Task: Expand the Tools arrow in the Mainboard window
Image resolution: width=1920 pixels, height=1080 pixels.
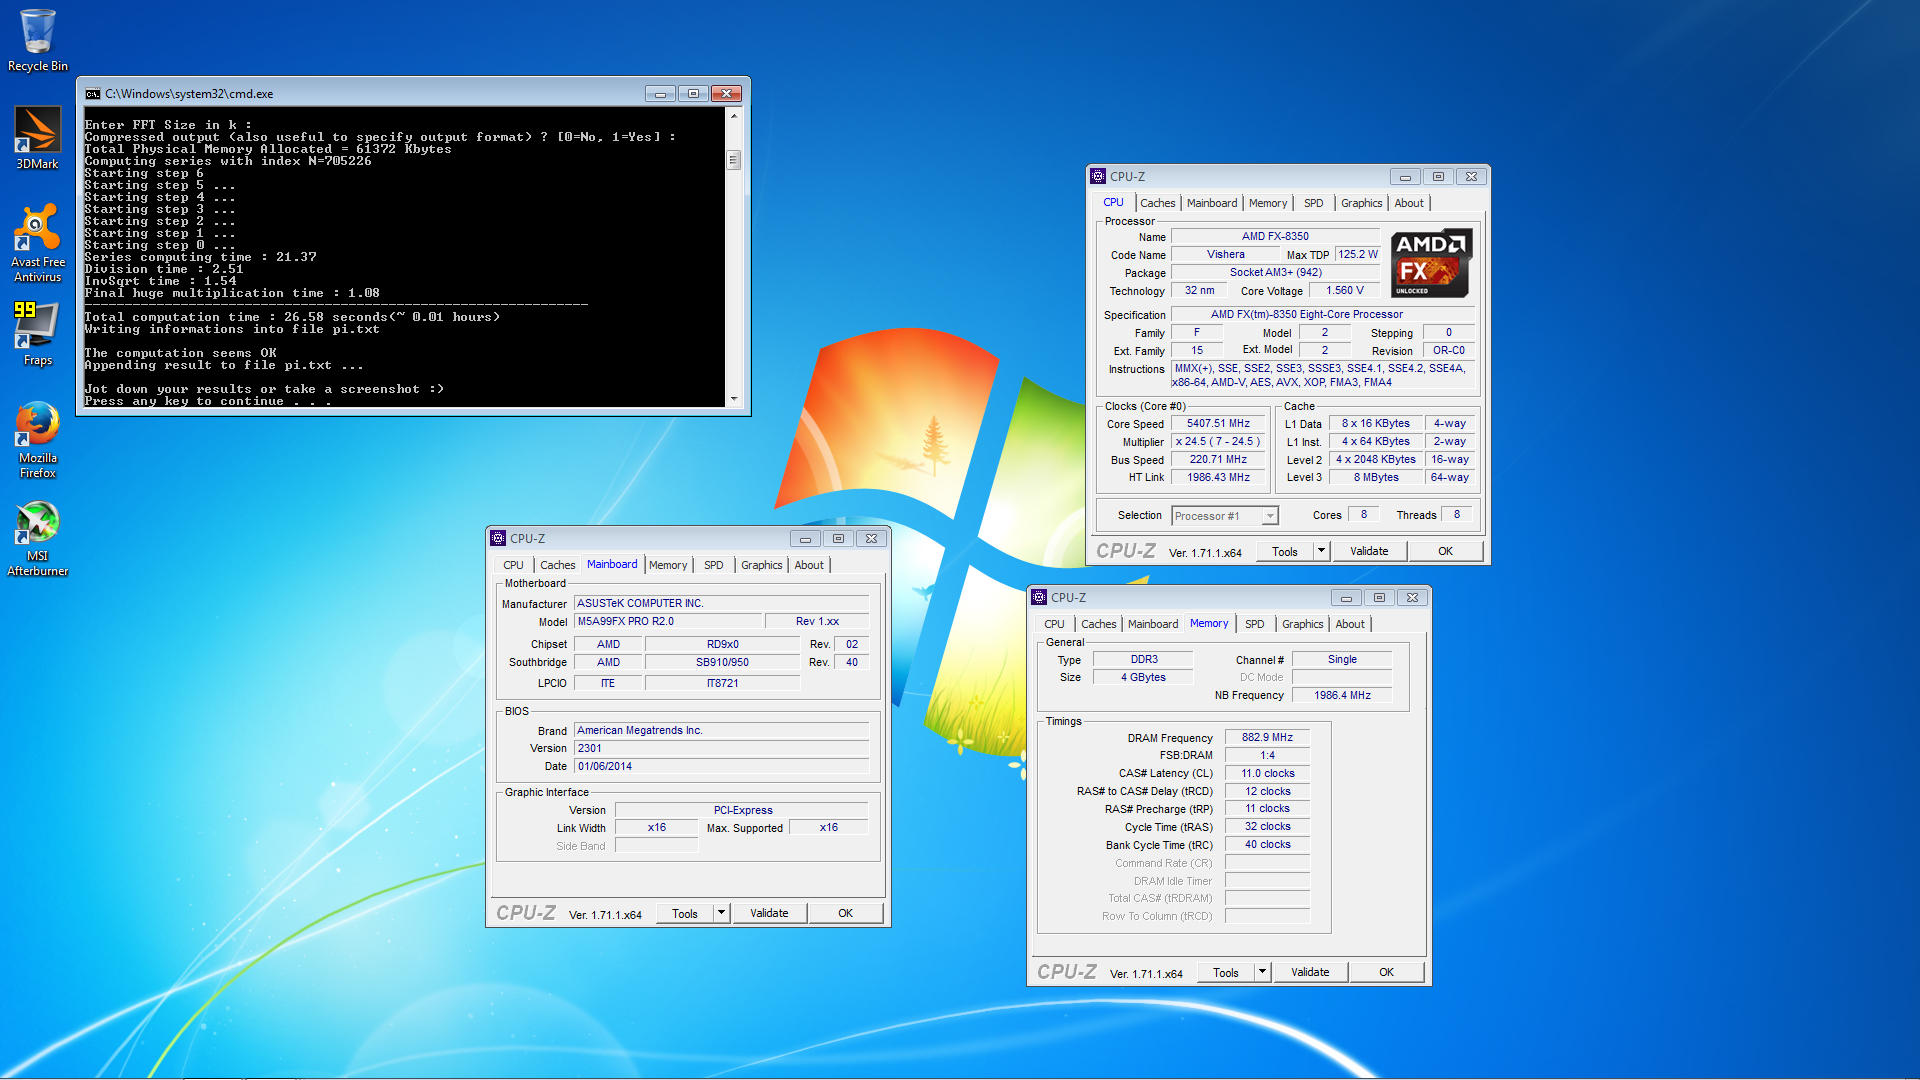Action: [x=721, y=913]
